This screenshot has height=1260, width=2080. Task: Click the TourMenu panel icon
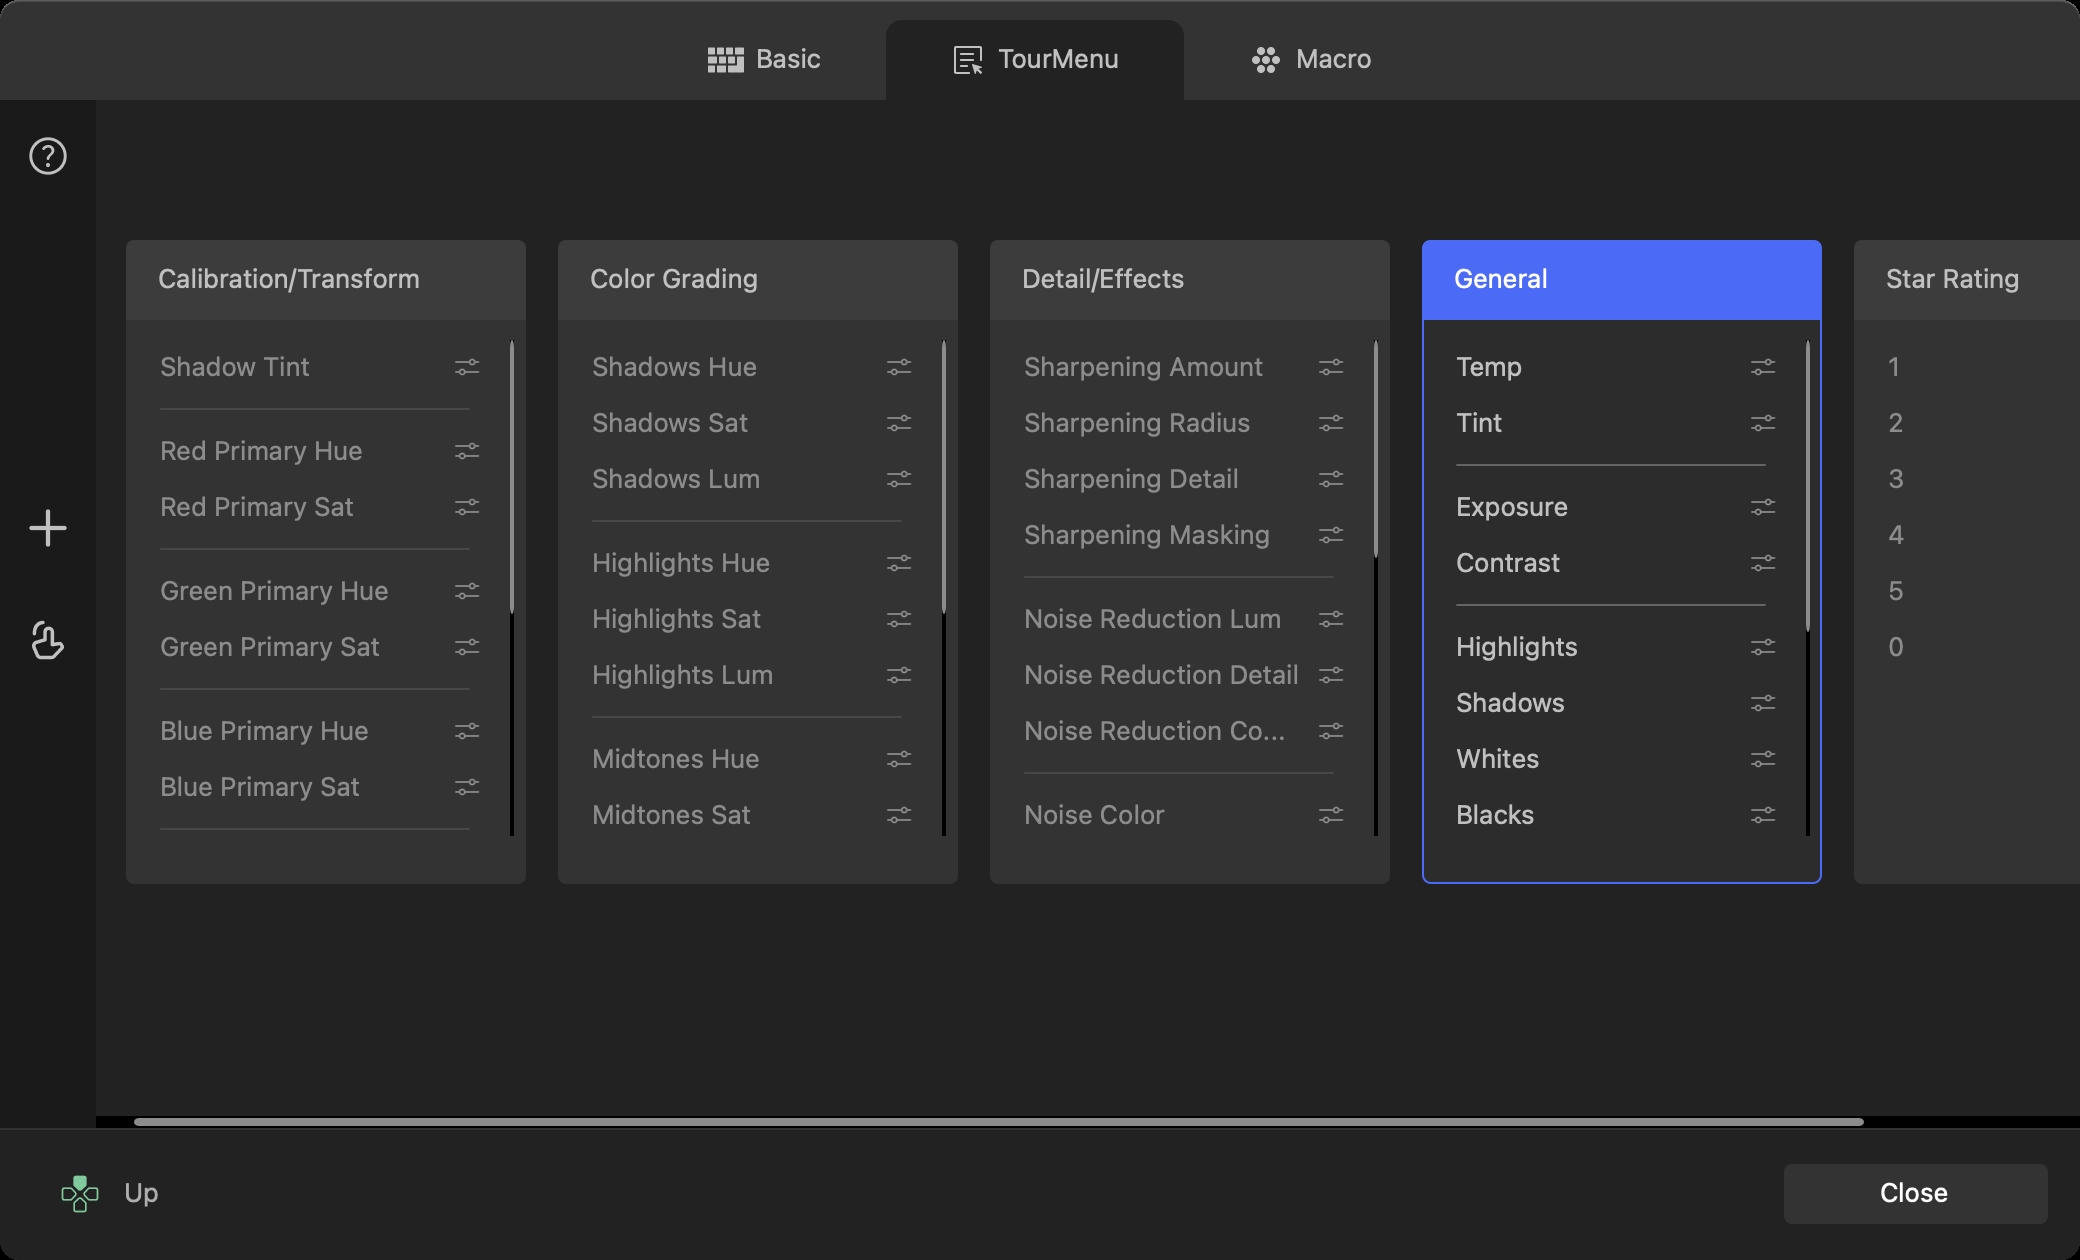[966, 58]
